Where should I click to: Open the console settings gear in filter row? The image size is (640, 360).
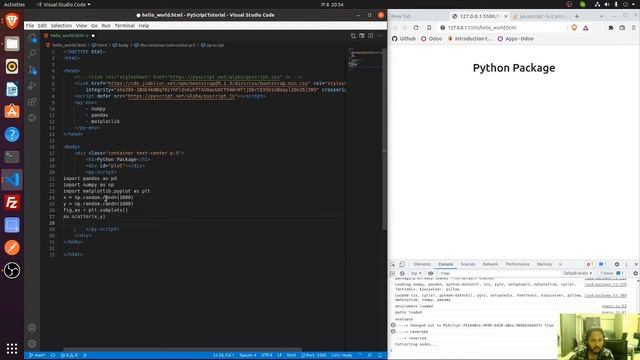tap(636, 273)
